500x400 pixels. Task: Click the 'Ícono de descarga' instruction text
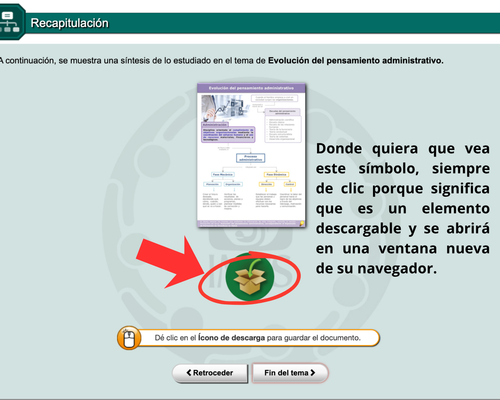click(231, 338)
